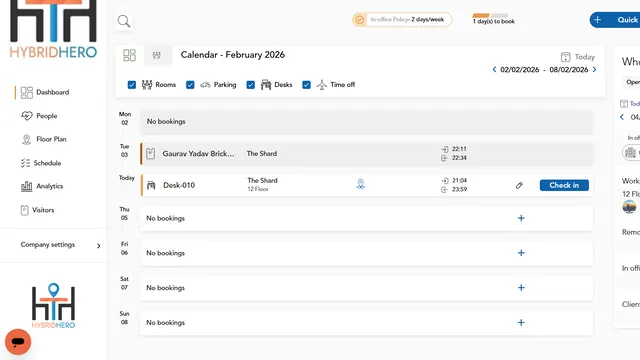The image size is (640, 360).
Task: Open the chat support bubble
Action: (x=18, y=342)
